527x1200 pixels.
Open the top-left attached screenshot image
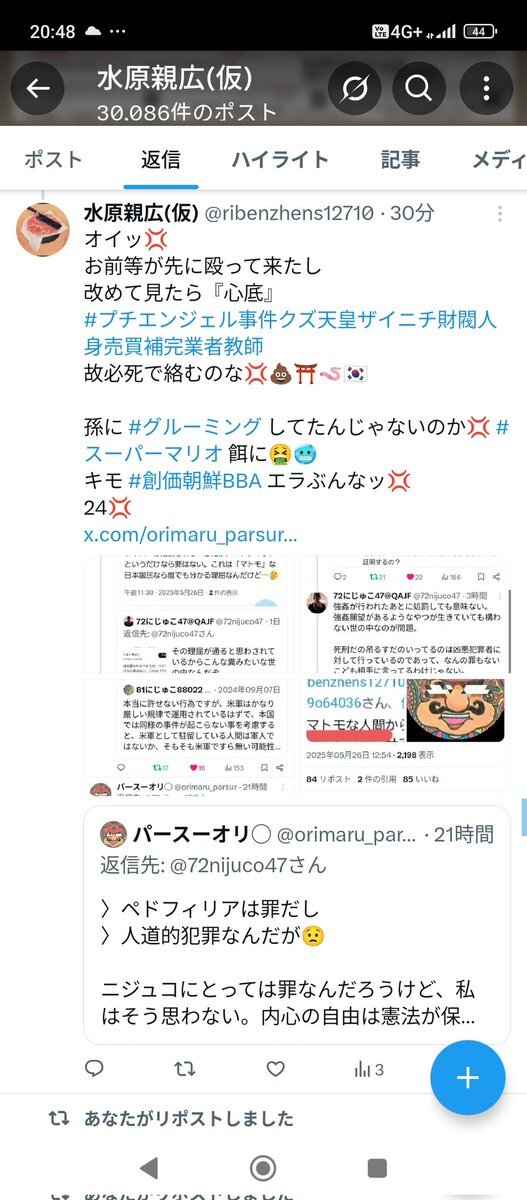pos(189,613)
